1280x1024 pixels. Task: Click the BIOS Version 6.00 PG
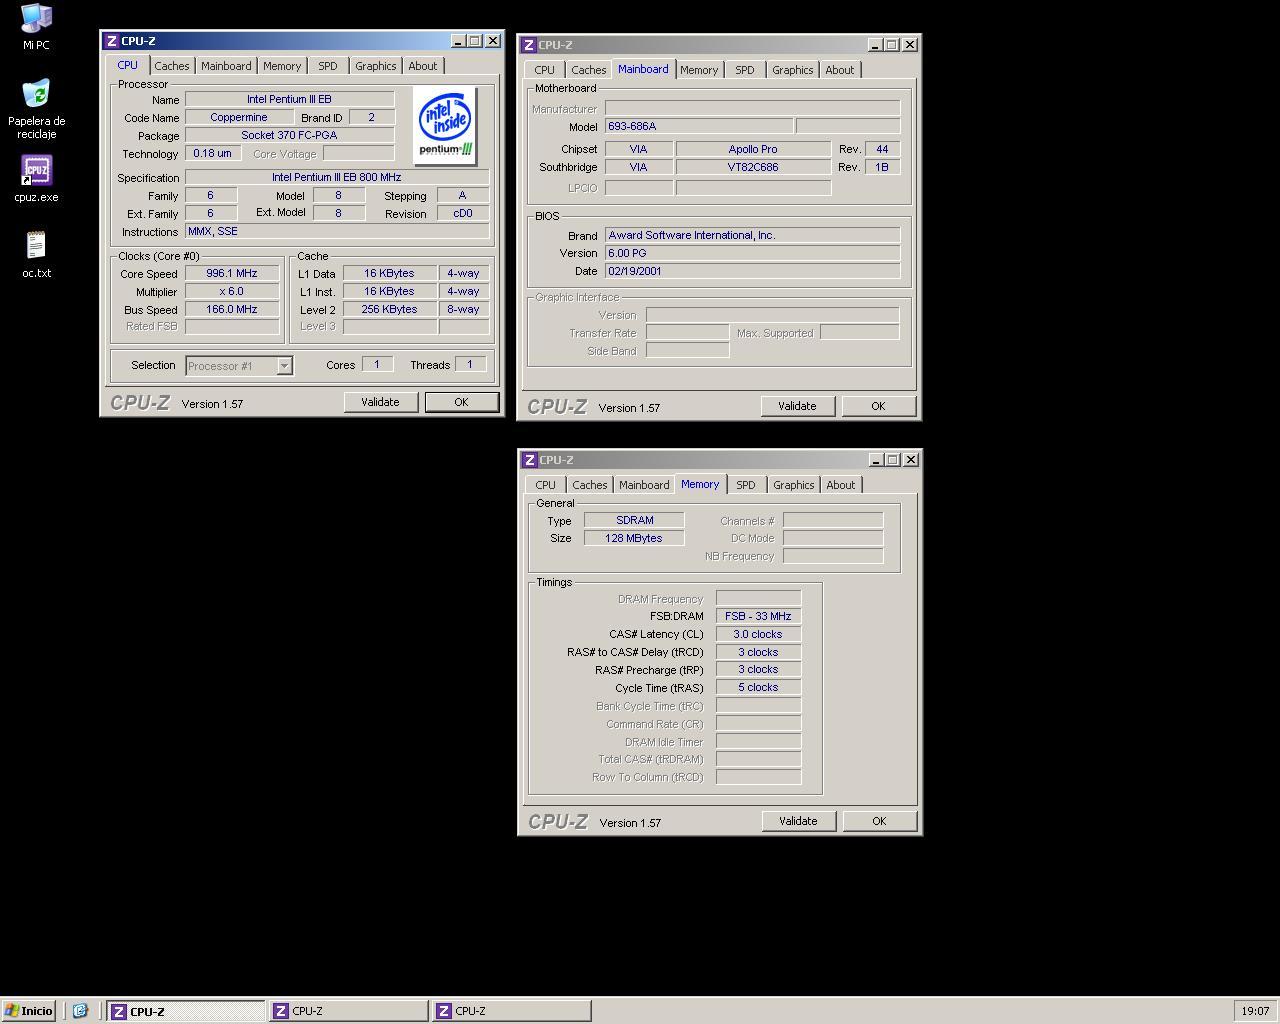click(752, 253)
